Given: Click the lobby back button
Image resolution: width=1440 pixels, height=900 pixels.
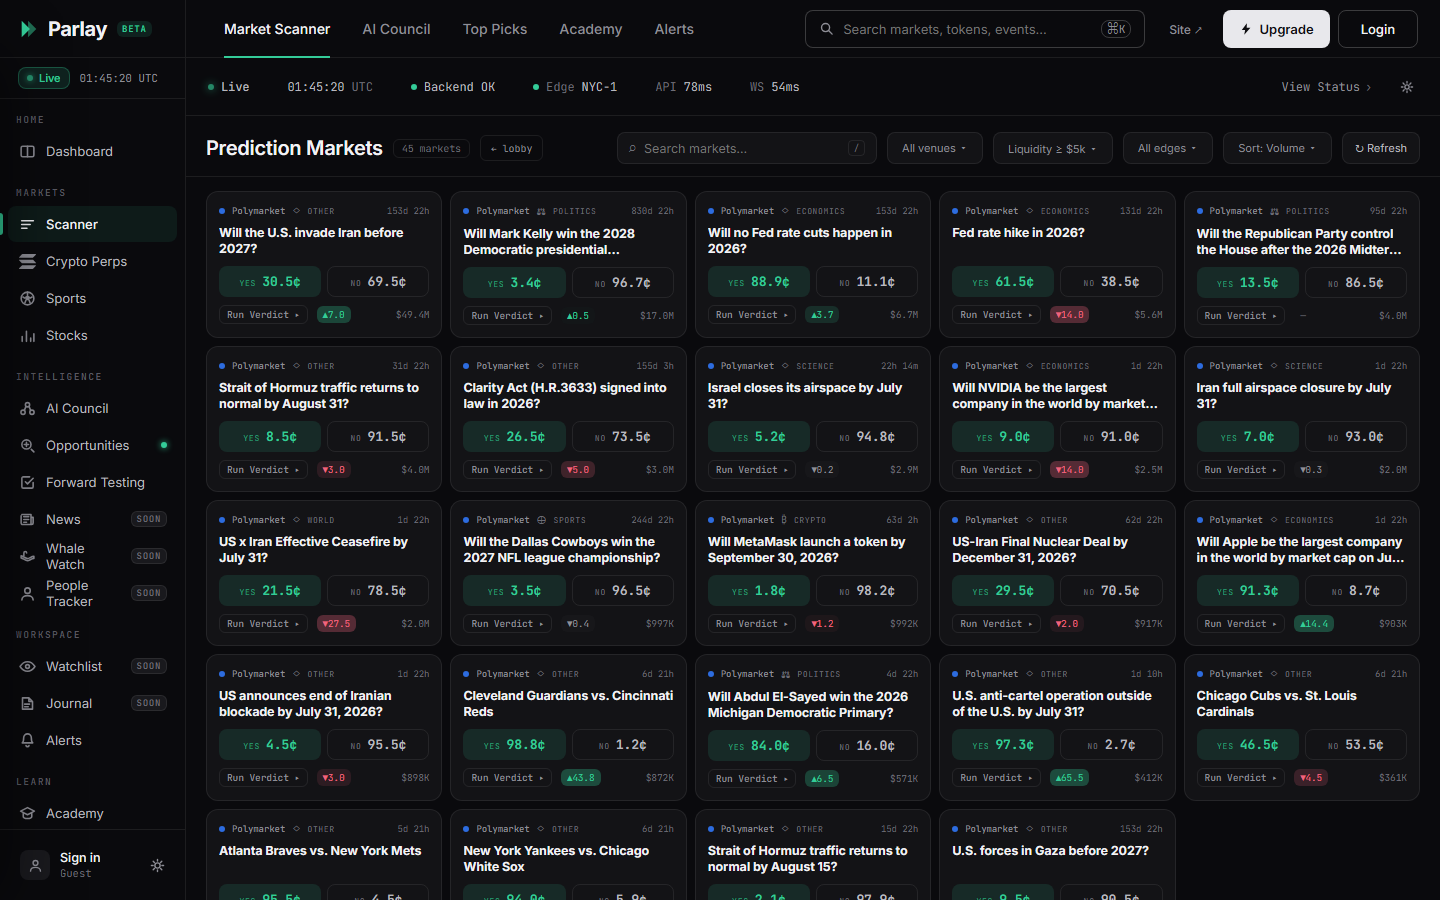Looking at the screenshot, I should pos(511,148).
